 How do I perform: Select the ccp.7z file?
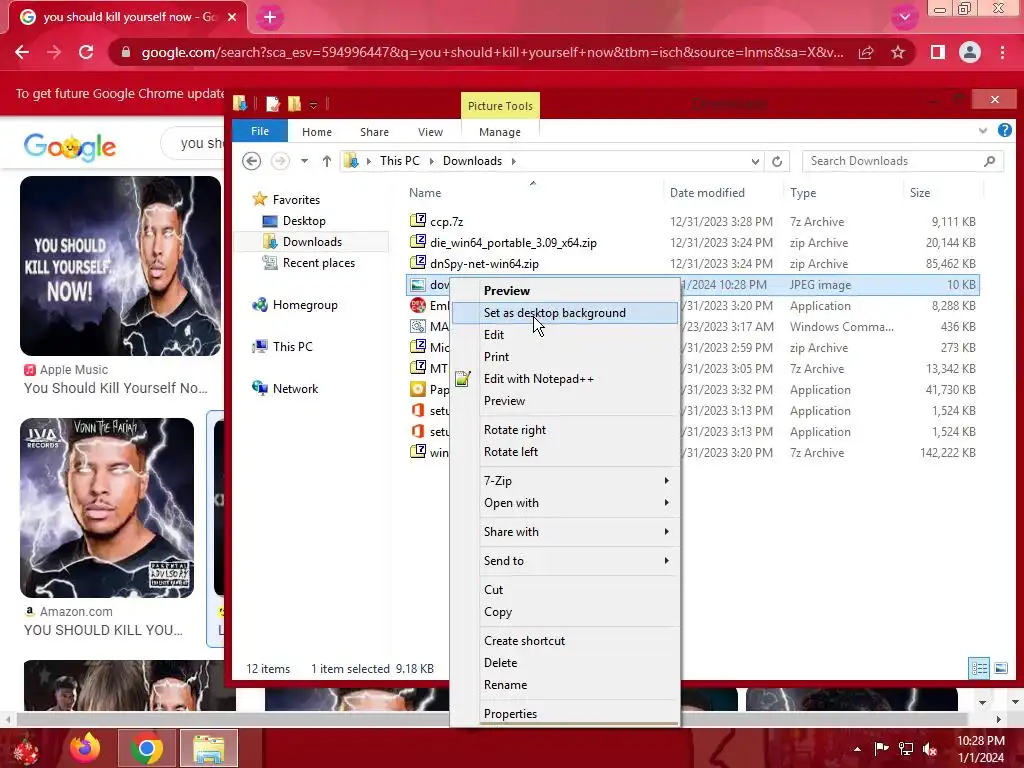[x=447, y=222]
